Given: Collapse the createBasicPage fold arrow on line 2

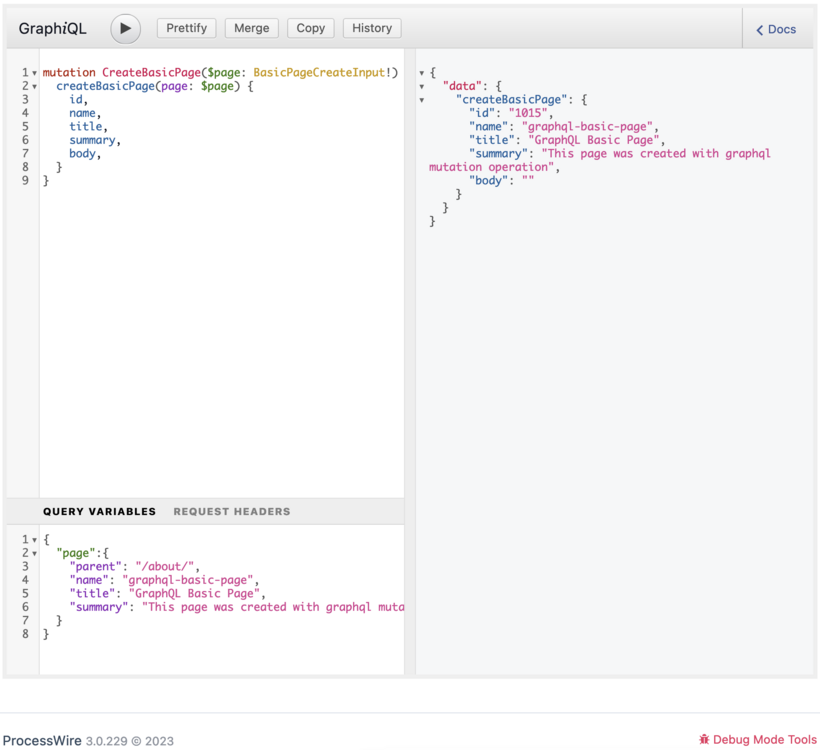Looking at the screenshot, I should pyautogui.click(x=35, y=87).
